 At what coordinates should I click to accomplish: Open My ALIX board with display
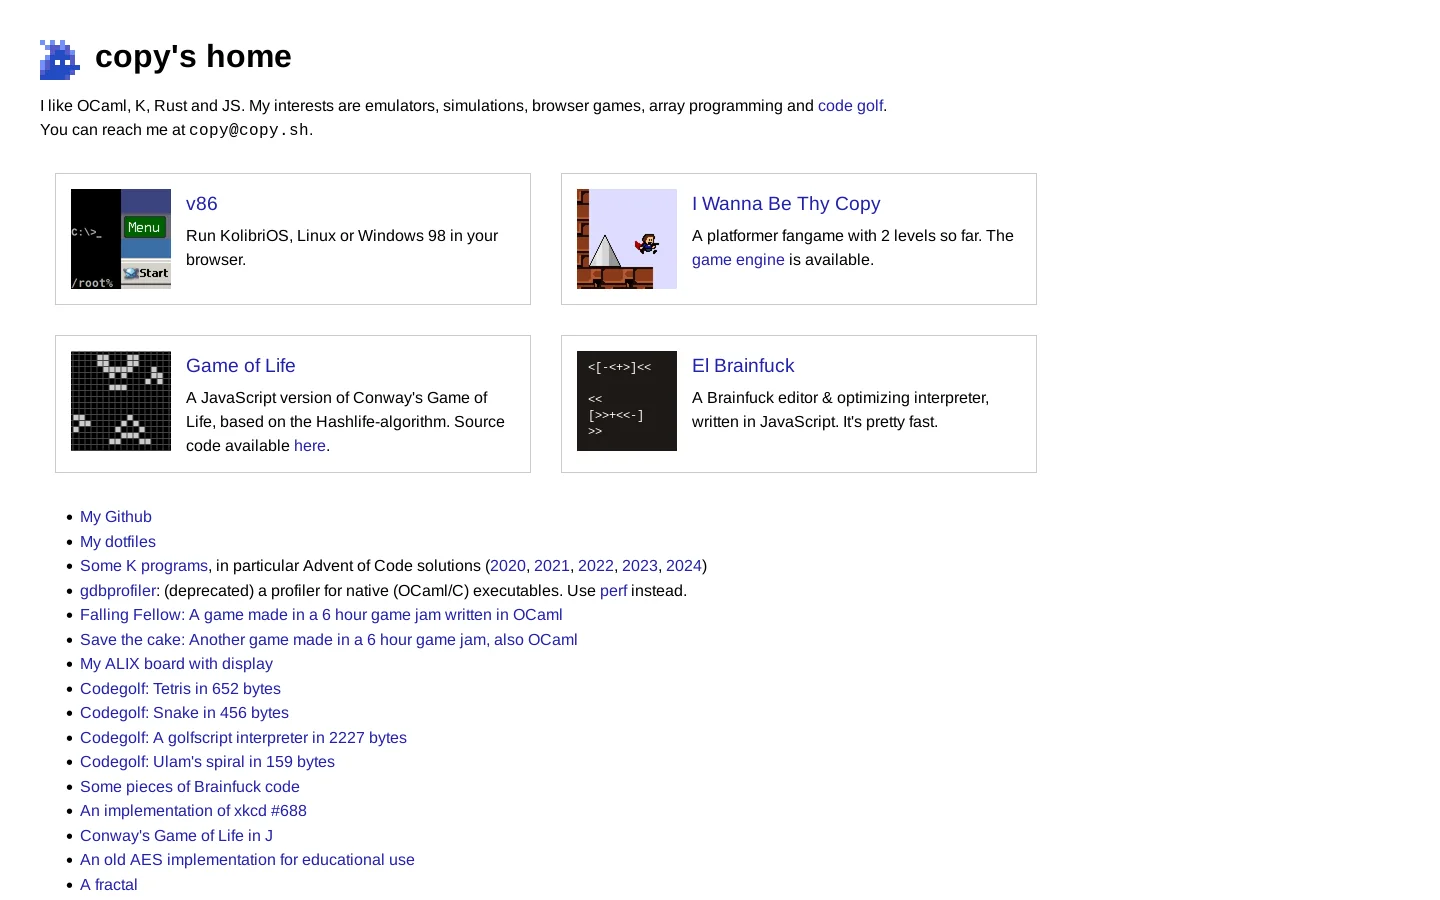point(176,664)
